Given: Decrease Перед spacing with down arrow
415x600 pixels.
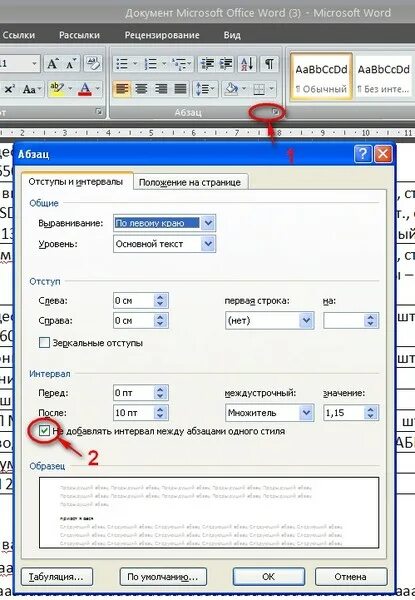Looking at the screenshot, I should (160, 397).
